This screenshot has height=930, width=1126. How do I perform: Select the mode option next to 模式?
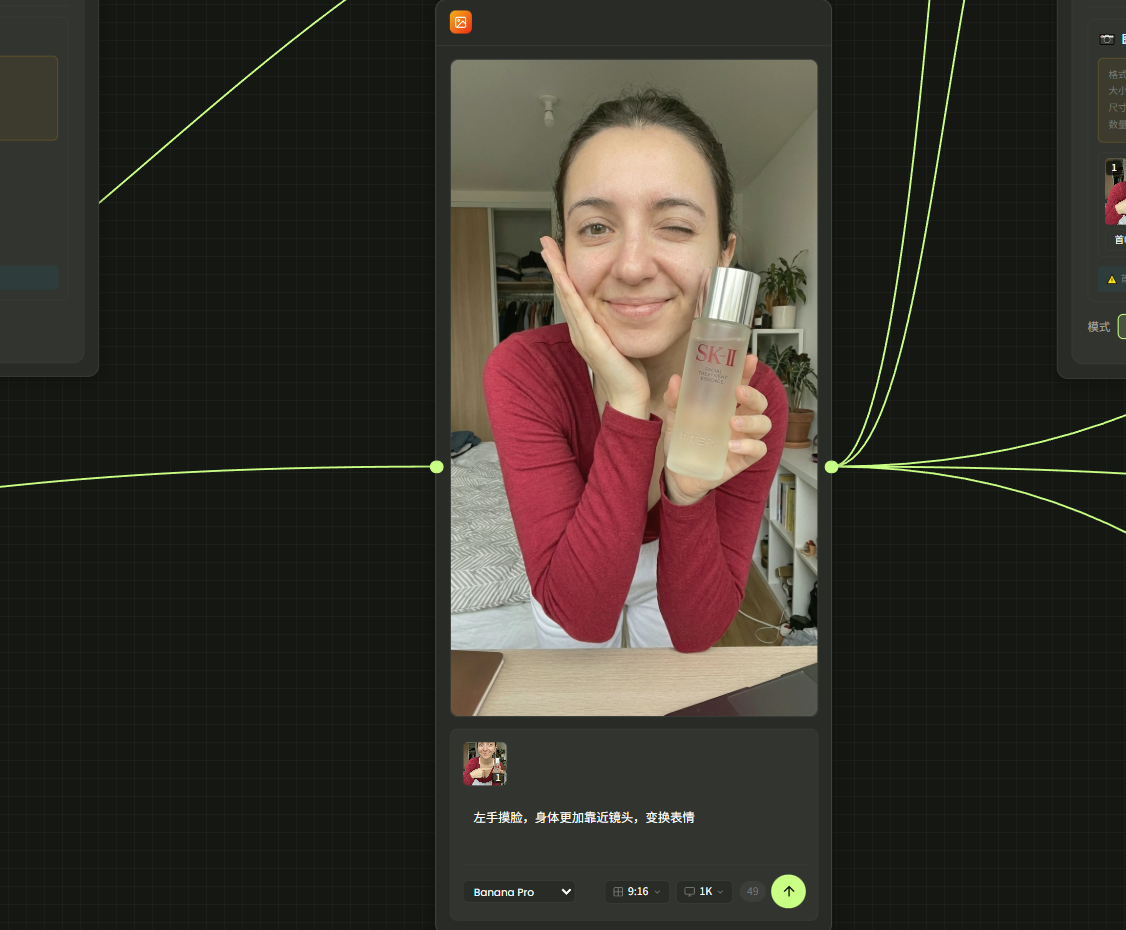pos(1121,327)
